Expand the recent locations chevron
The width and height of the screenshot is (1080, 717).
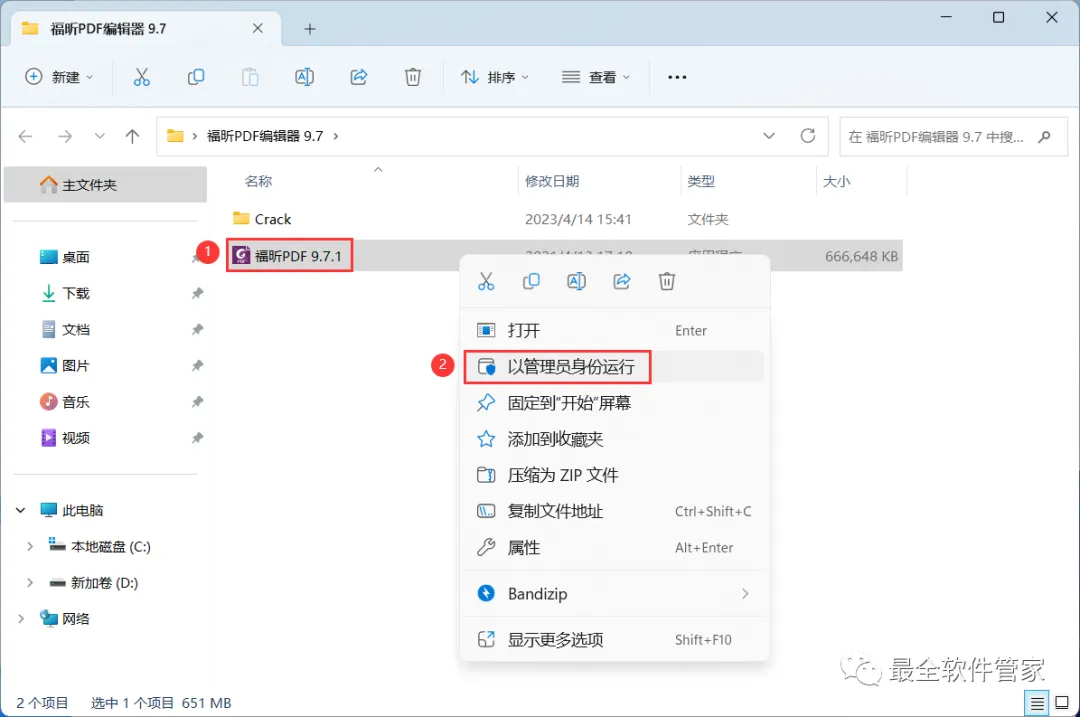click(100, 136)
